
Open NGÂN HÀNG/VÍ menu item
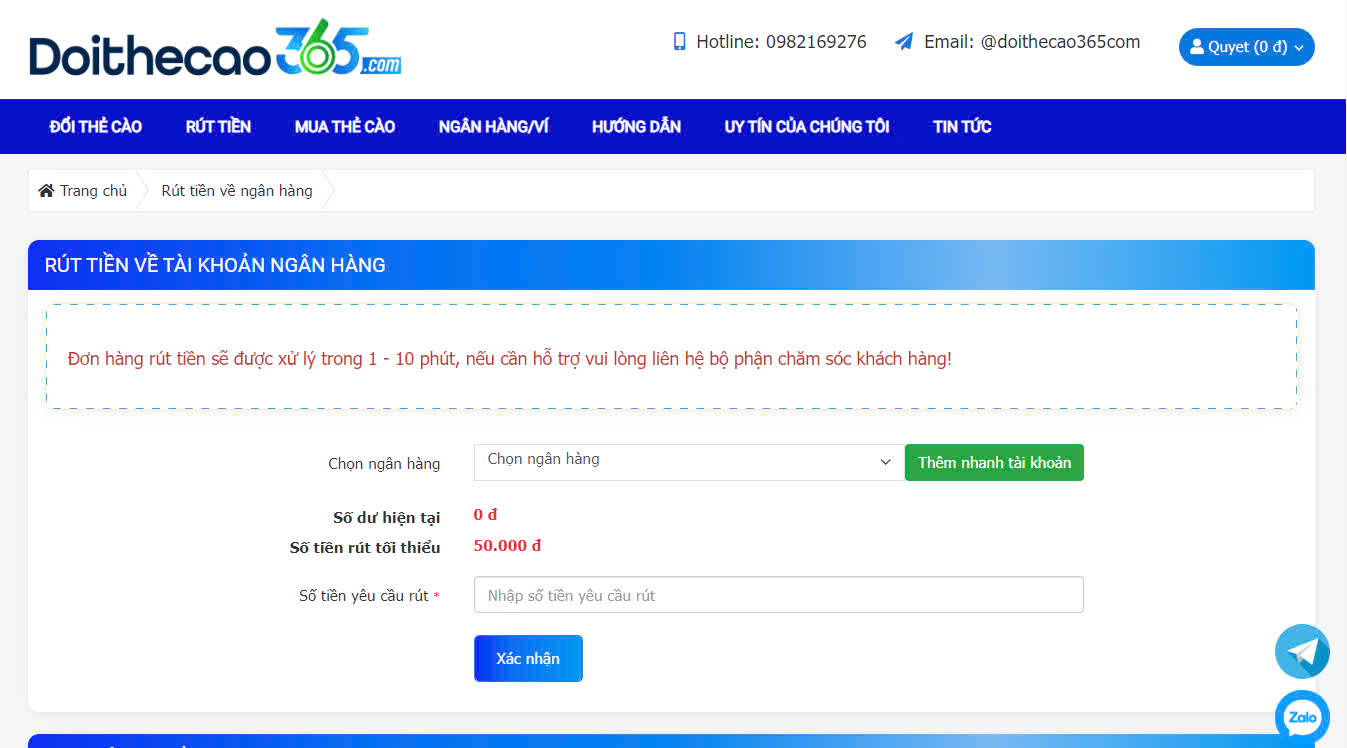pos(494,126)
